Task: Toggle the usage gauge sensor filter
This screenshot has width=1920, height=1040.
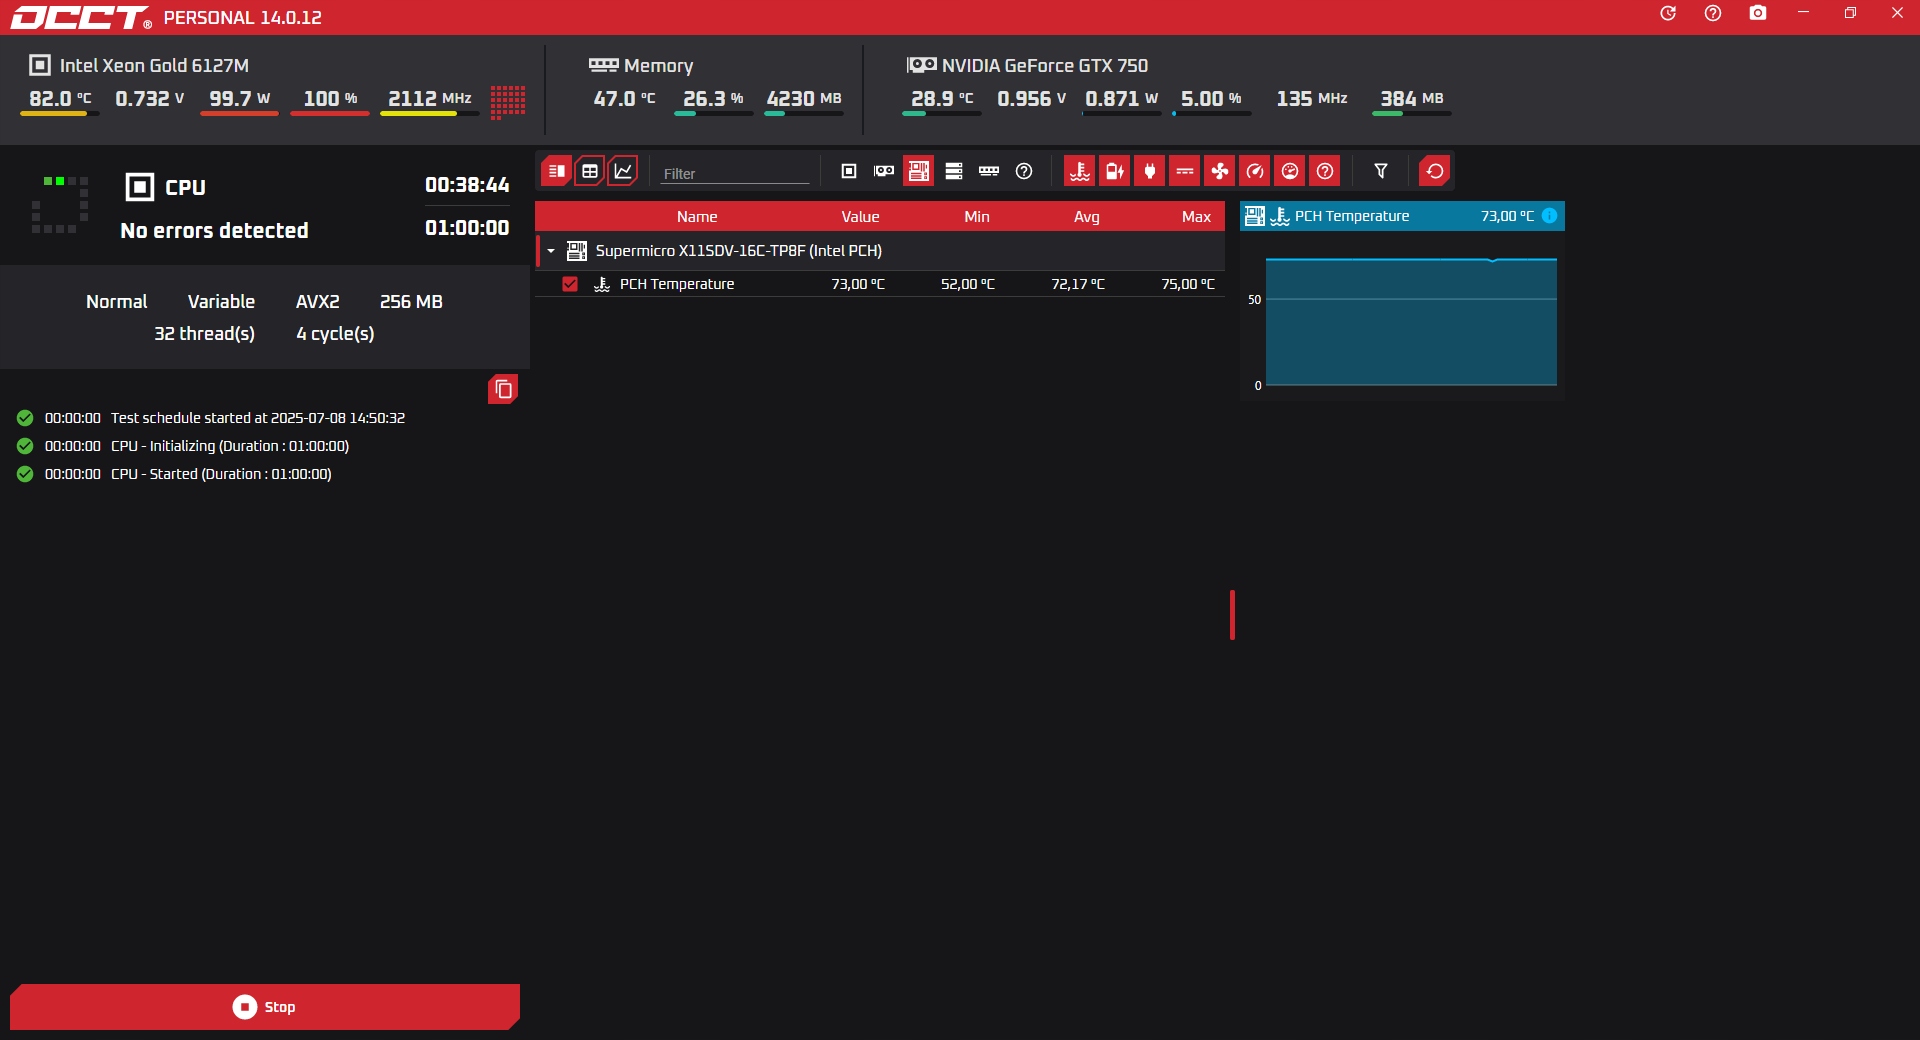Action: pyautogui.click(x=1290, y=171)
